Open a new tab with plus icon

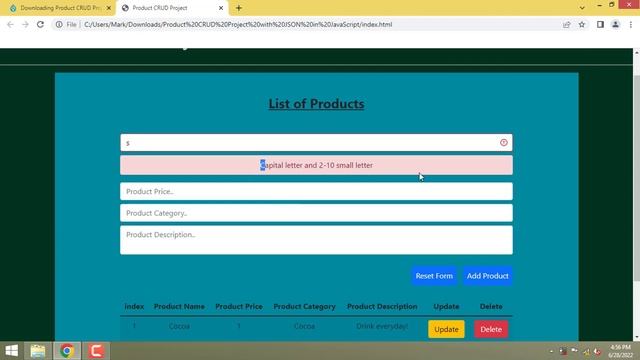click(239, 8)
